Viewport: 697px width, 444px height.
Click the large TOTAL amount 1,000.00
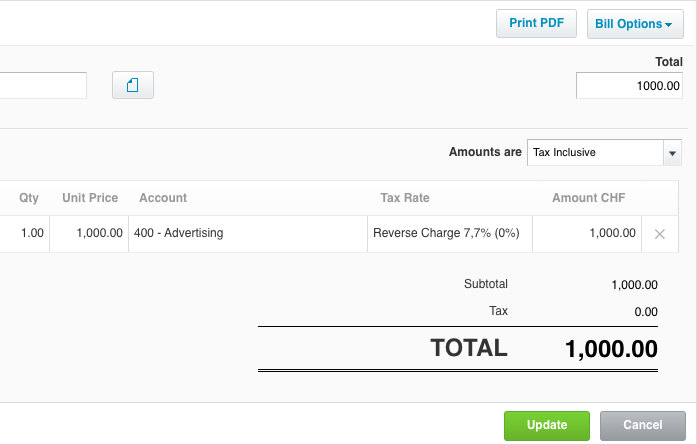point(611,349)
